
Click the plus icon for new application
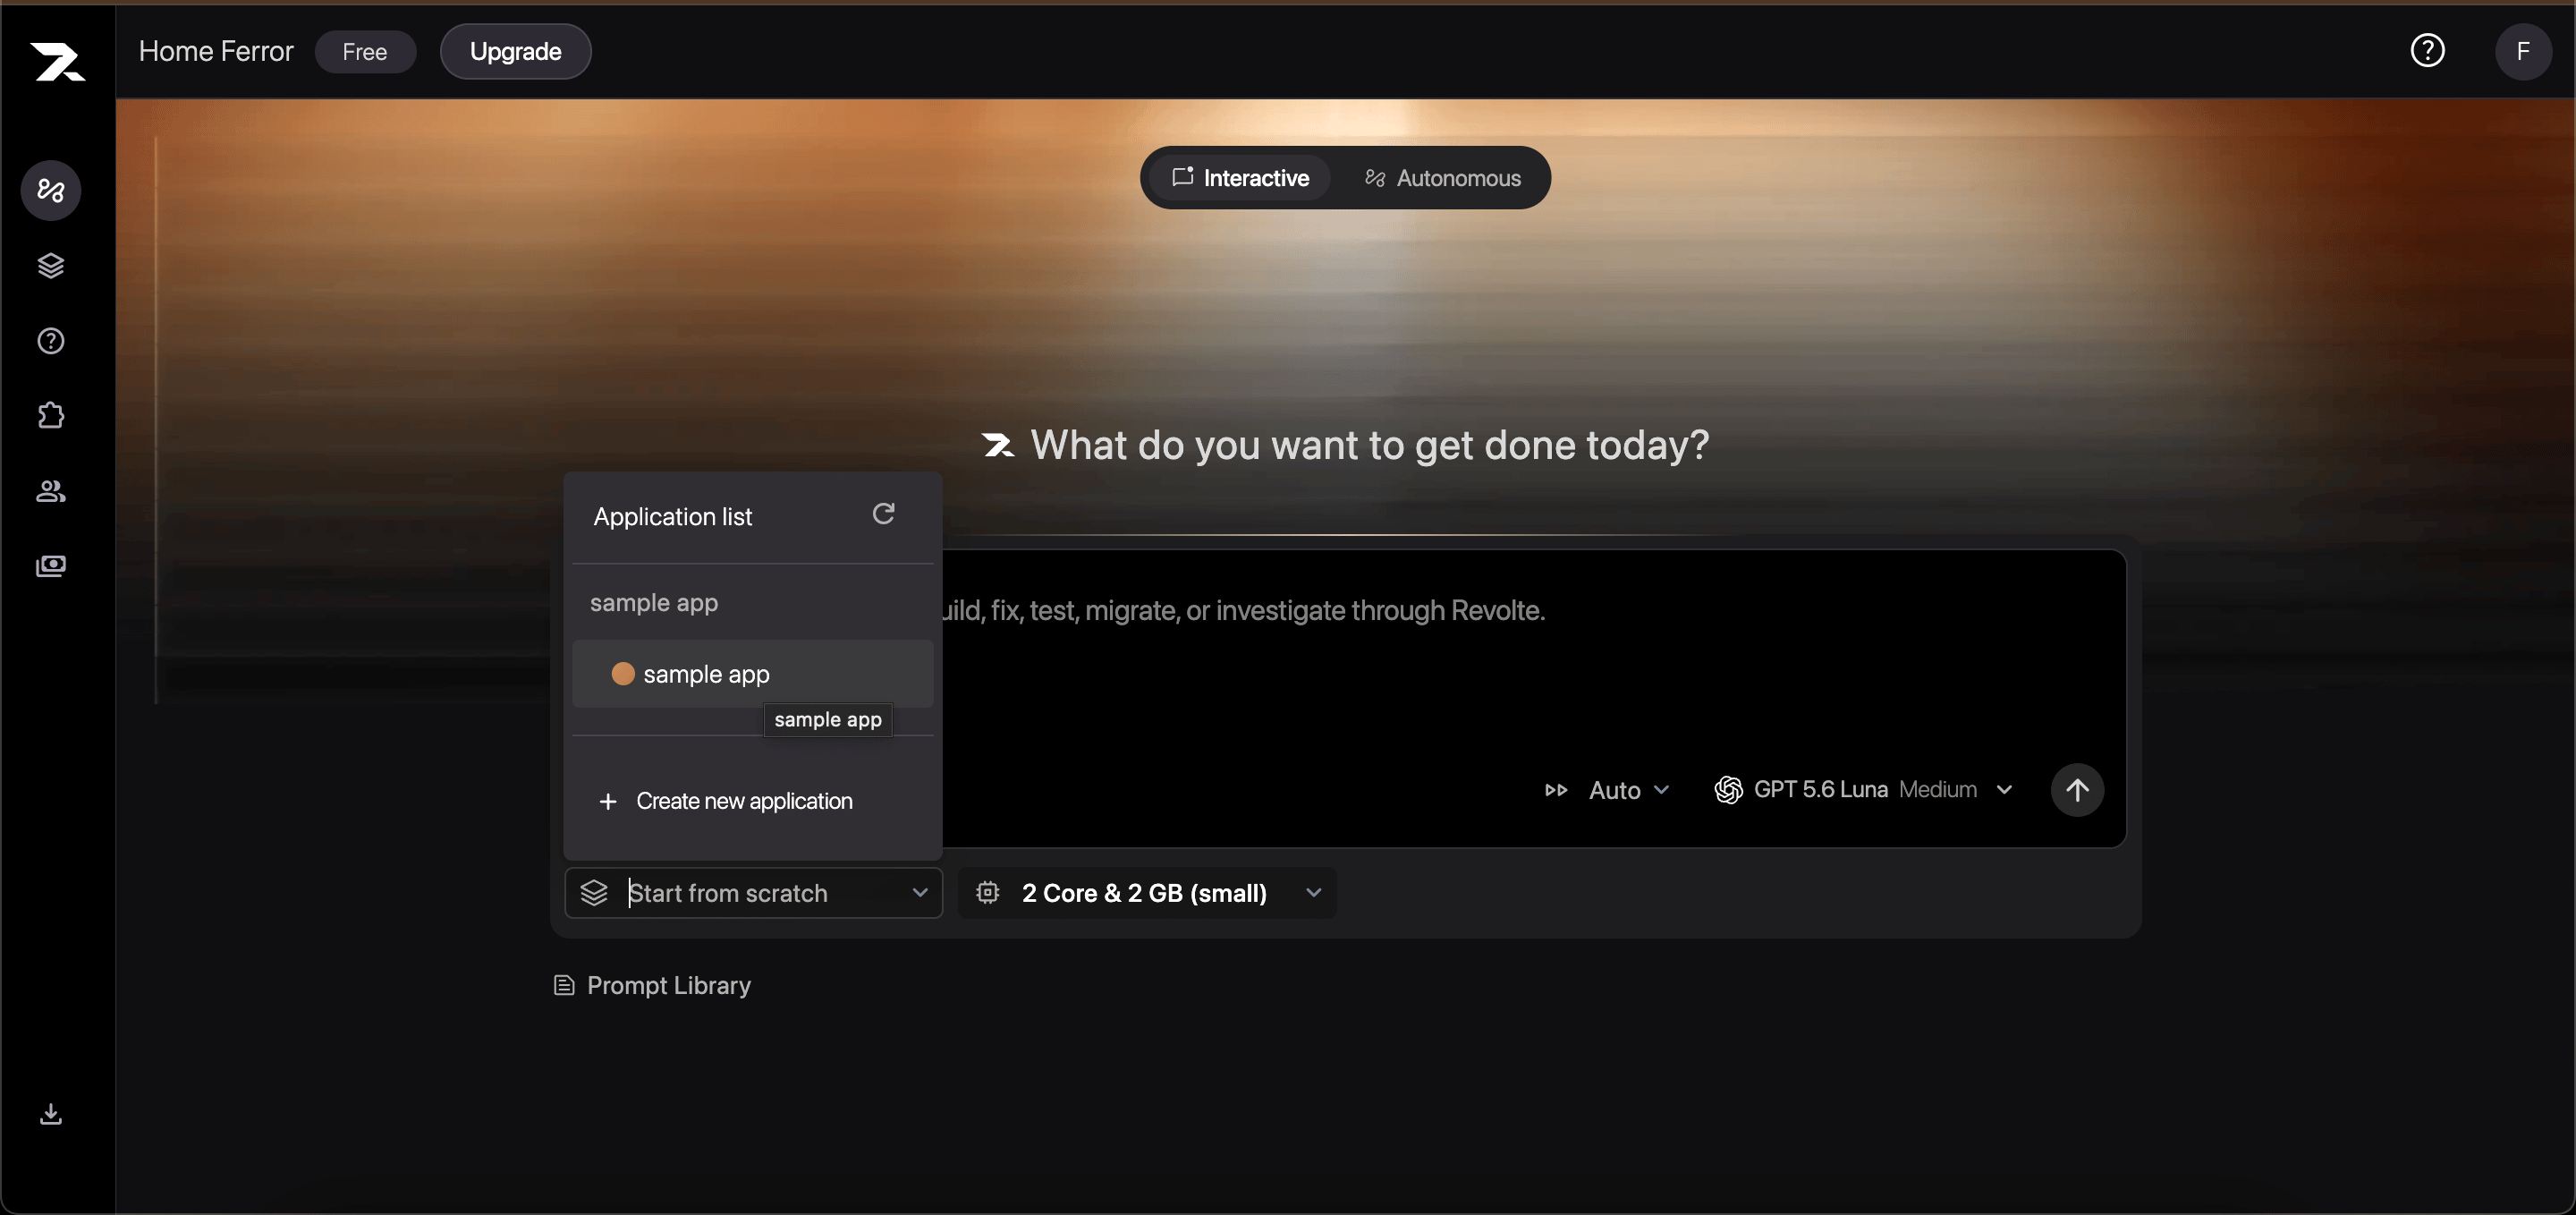pyautogui.click(x=607, y=802)
